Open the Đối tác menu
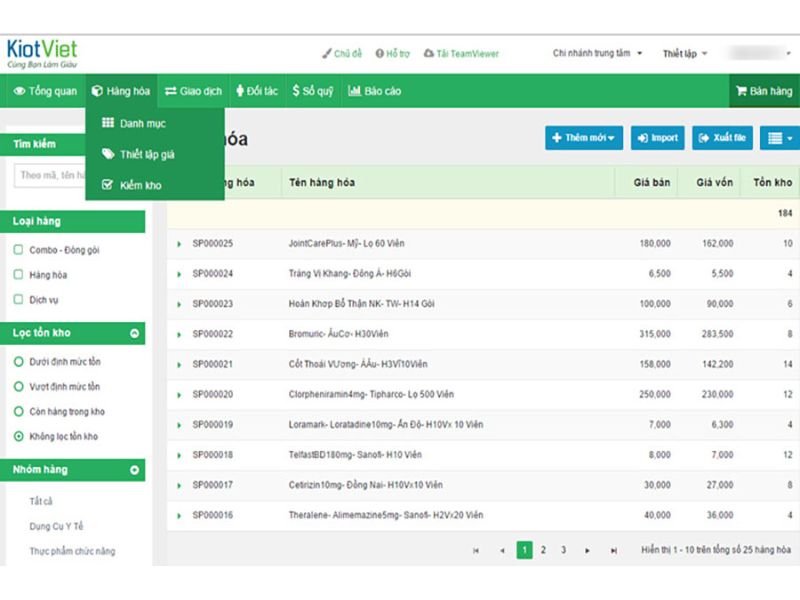This screenshot has height=600, width=800. coord(257,91)
